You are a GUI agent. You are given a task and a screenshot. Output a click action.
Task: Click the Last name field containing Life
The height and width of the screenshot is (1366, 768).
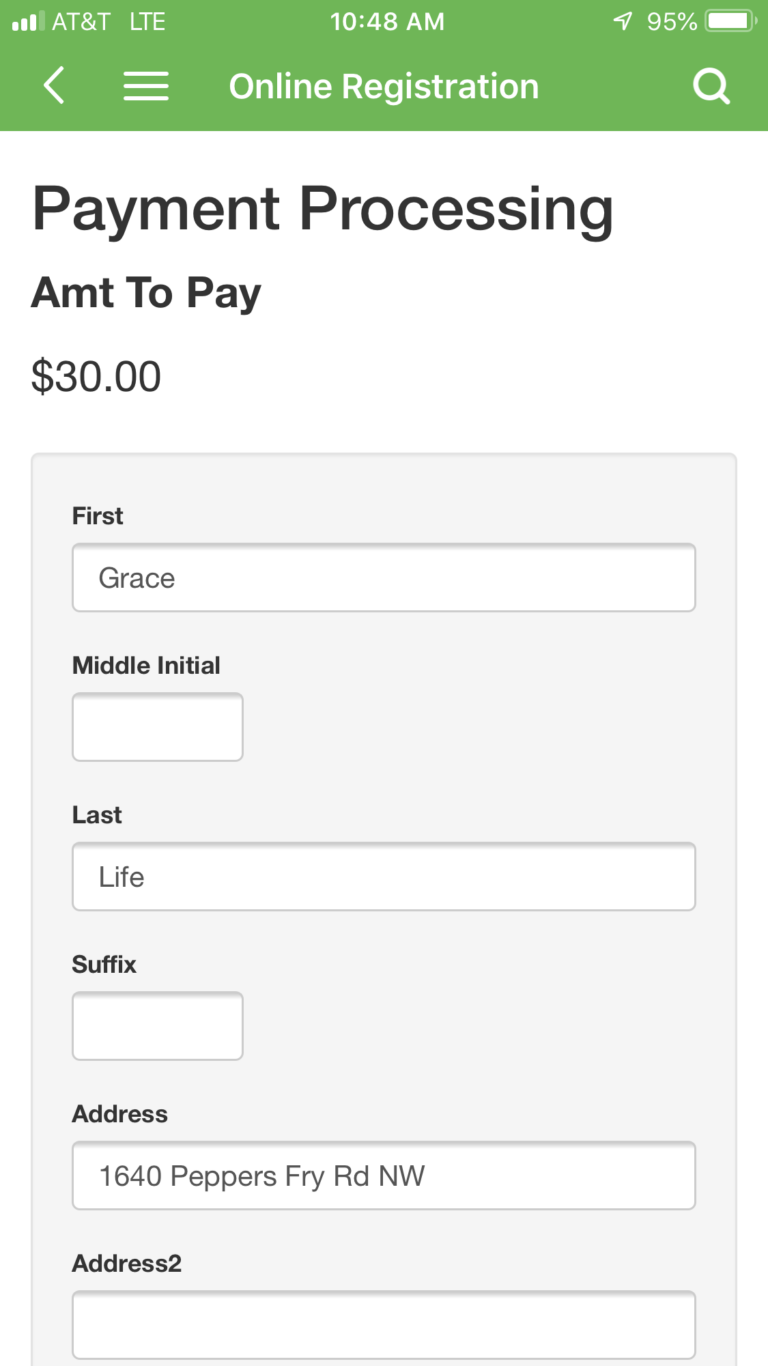pos(383,876)
